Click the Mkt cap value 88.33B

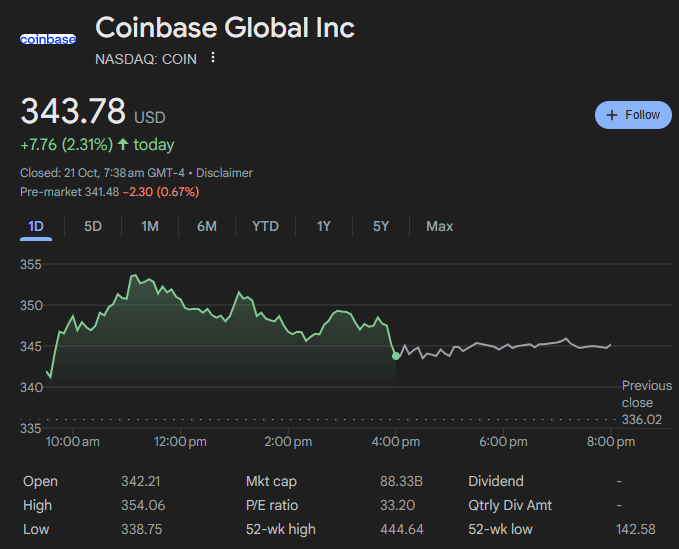401,481
